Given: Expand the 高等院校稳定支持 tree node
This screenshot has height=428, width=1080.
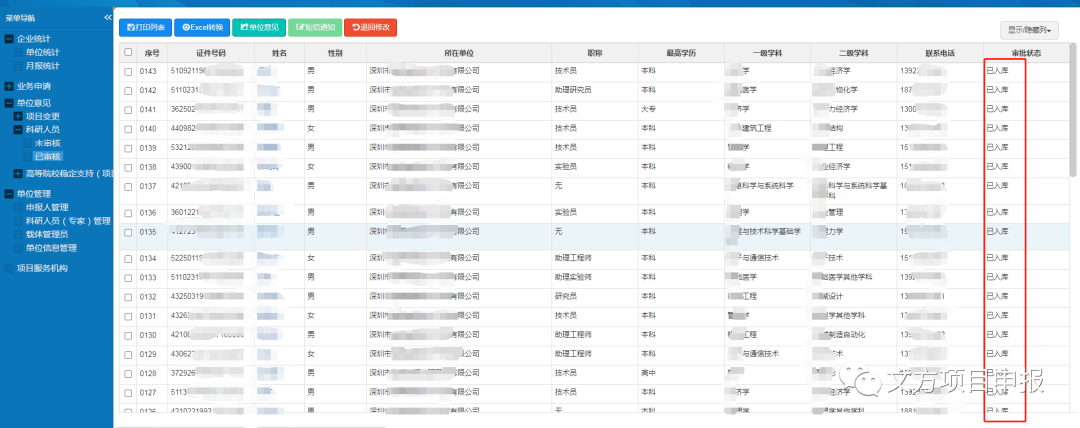Looking at the screenshot, I should coord(18,174).
